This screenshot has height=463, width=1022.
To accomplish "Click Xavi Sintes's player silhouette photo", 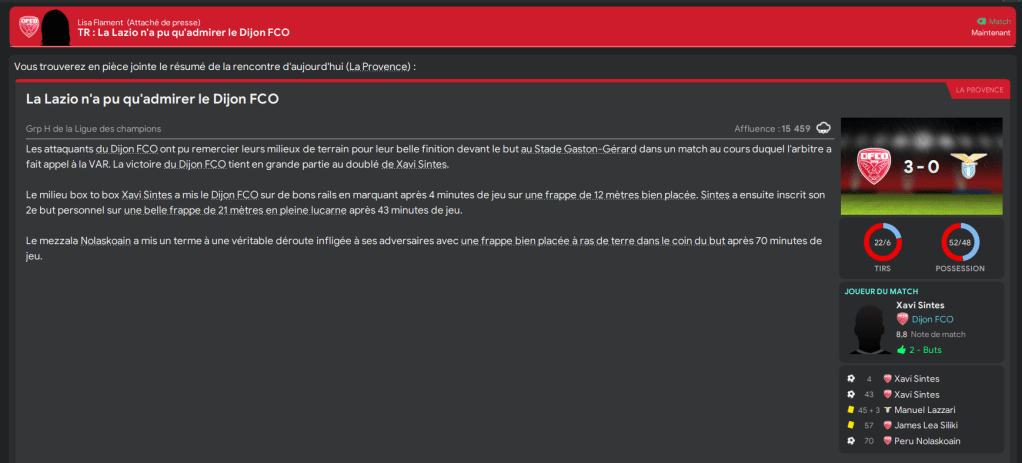I will (x=867, y=327).
